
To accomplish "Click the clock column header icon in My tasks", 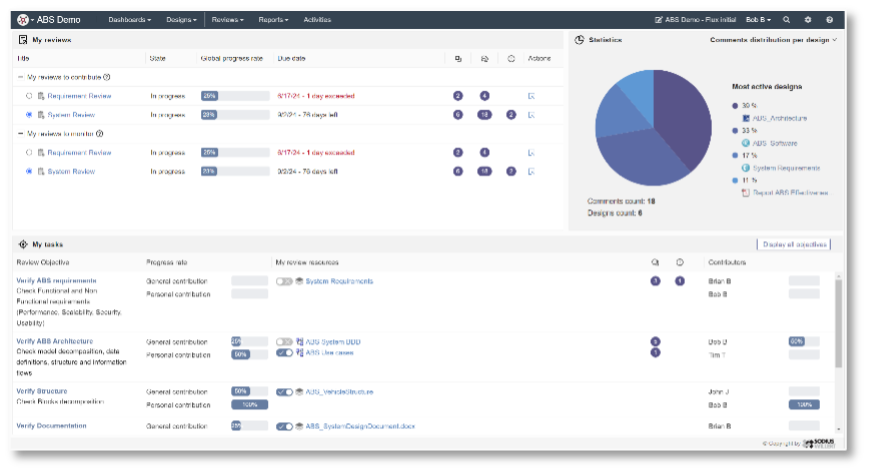I will [680, 263].
